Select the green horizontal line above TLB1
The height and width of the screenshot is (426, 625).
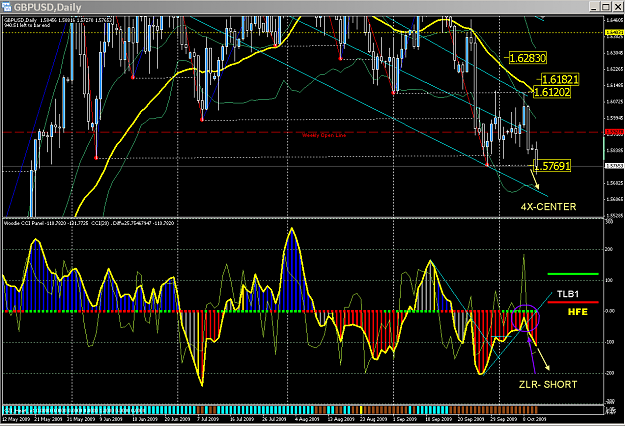pyautogui.click(x=573, y=274)
